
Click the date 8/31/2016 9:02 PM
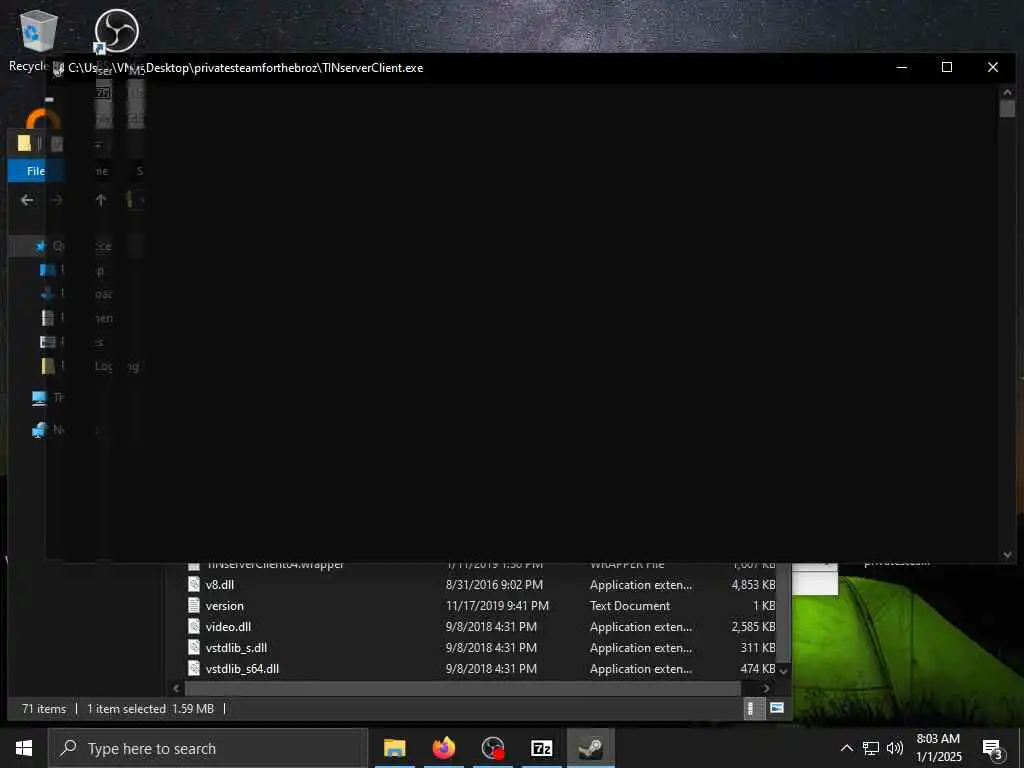pyautogui.click(x=494, y=584)
